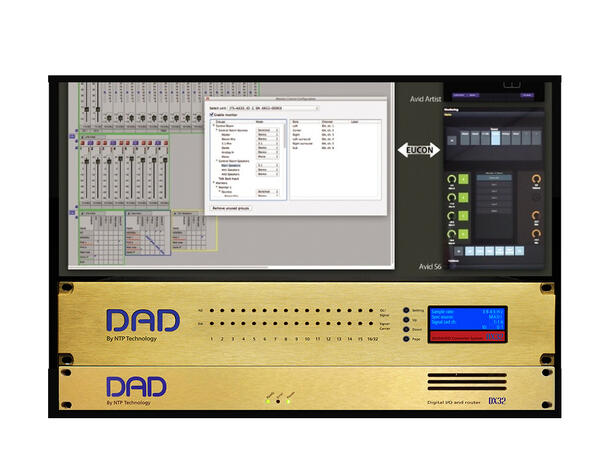Screen dimensions: 610x450
Task: Open the 5.1 Mix source mode dropdown
Action: tap(268, 144)
